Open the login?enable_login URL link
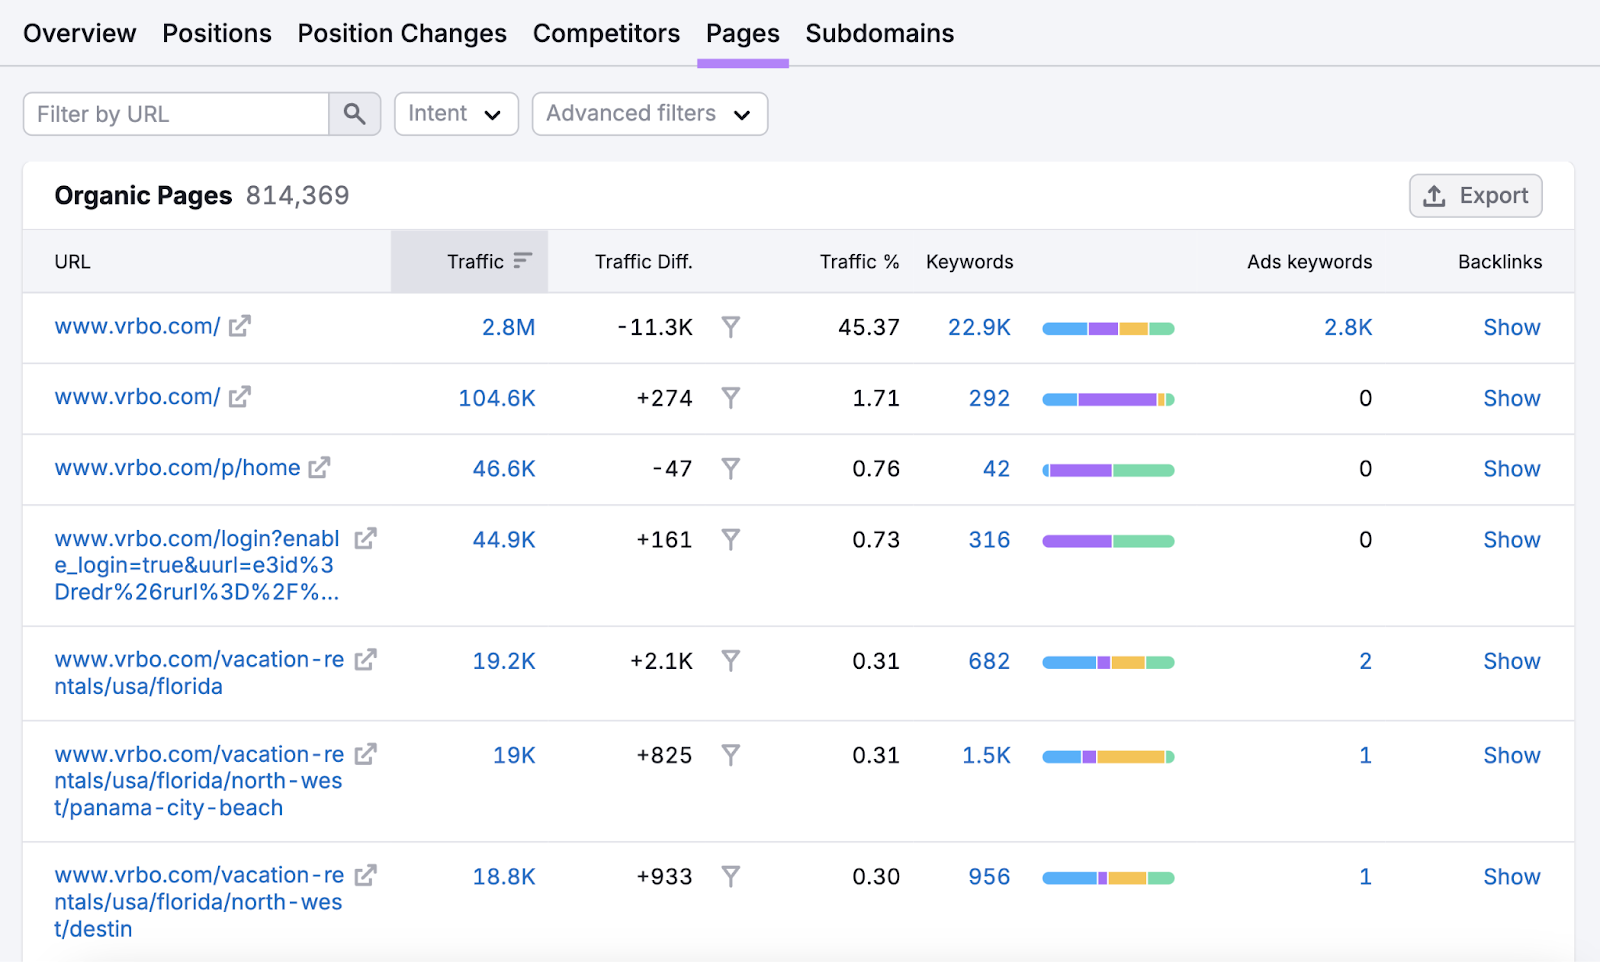Image resolution: width=1600 pixels, height=962 pixels. [x=197, y=566]
